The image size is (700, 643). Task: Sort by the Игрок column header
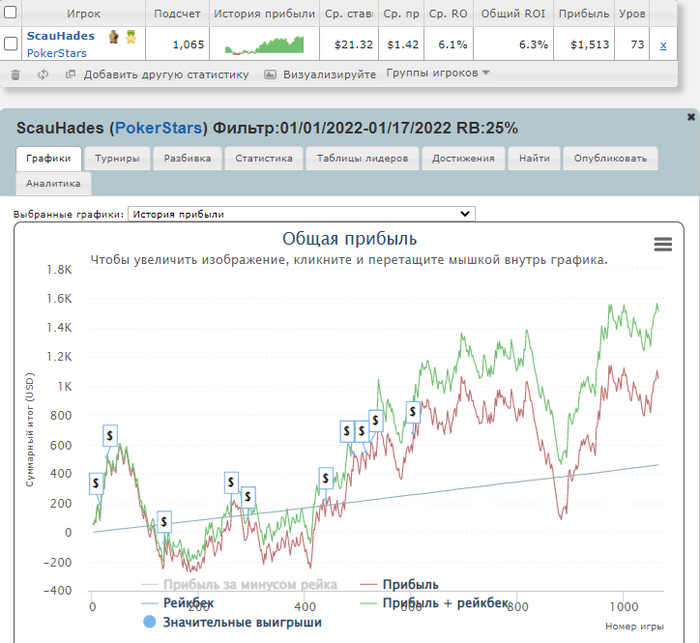coord(83,13)
